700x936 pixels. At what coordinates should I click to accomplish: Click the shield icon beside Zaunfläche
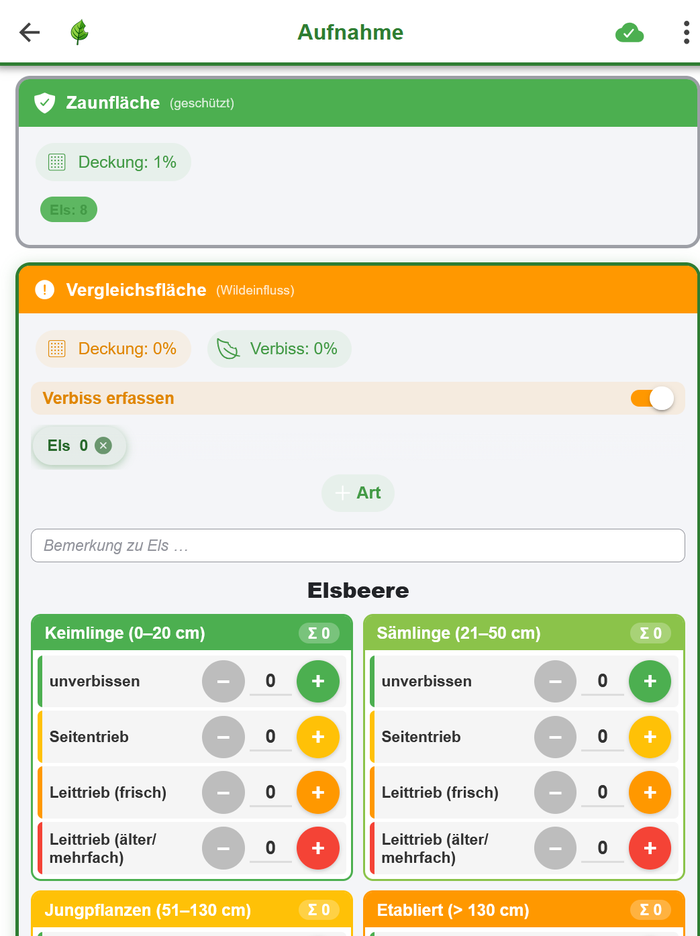point(45,103)
